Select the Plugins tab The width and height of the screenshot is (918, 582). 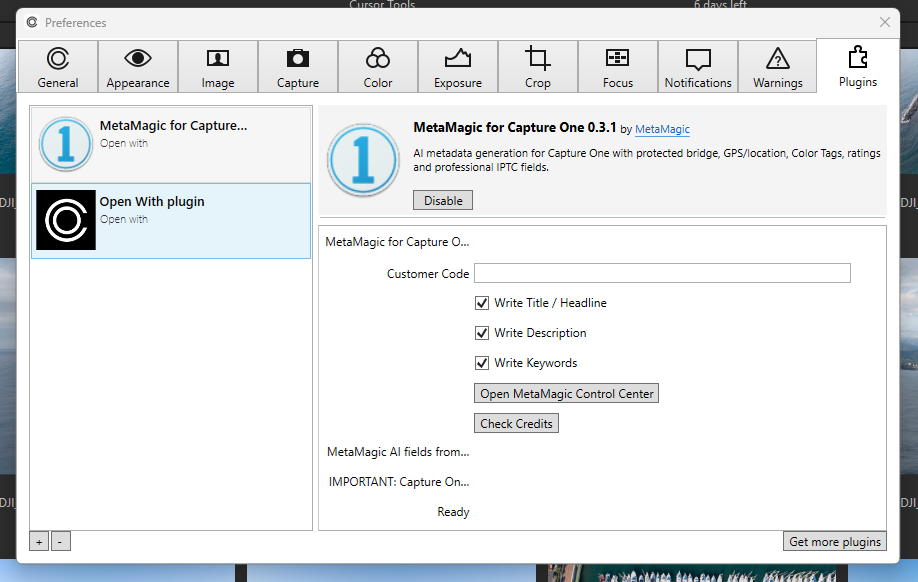coord(858,66)
